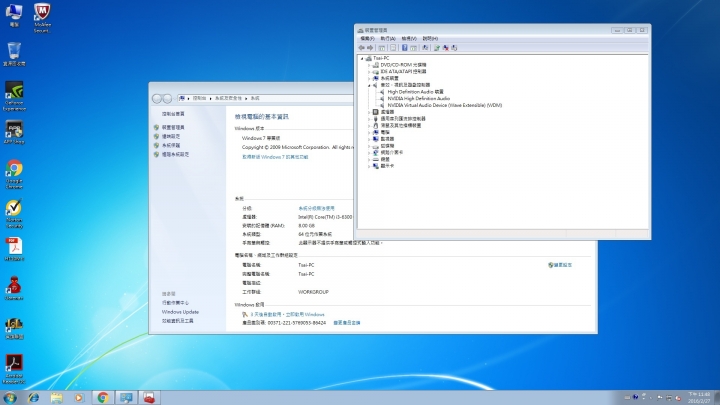
Task: Expand the mice and pointing devices node
Action: (369, 125)
